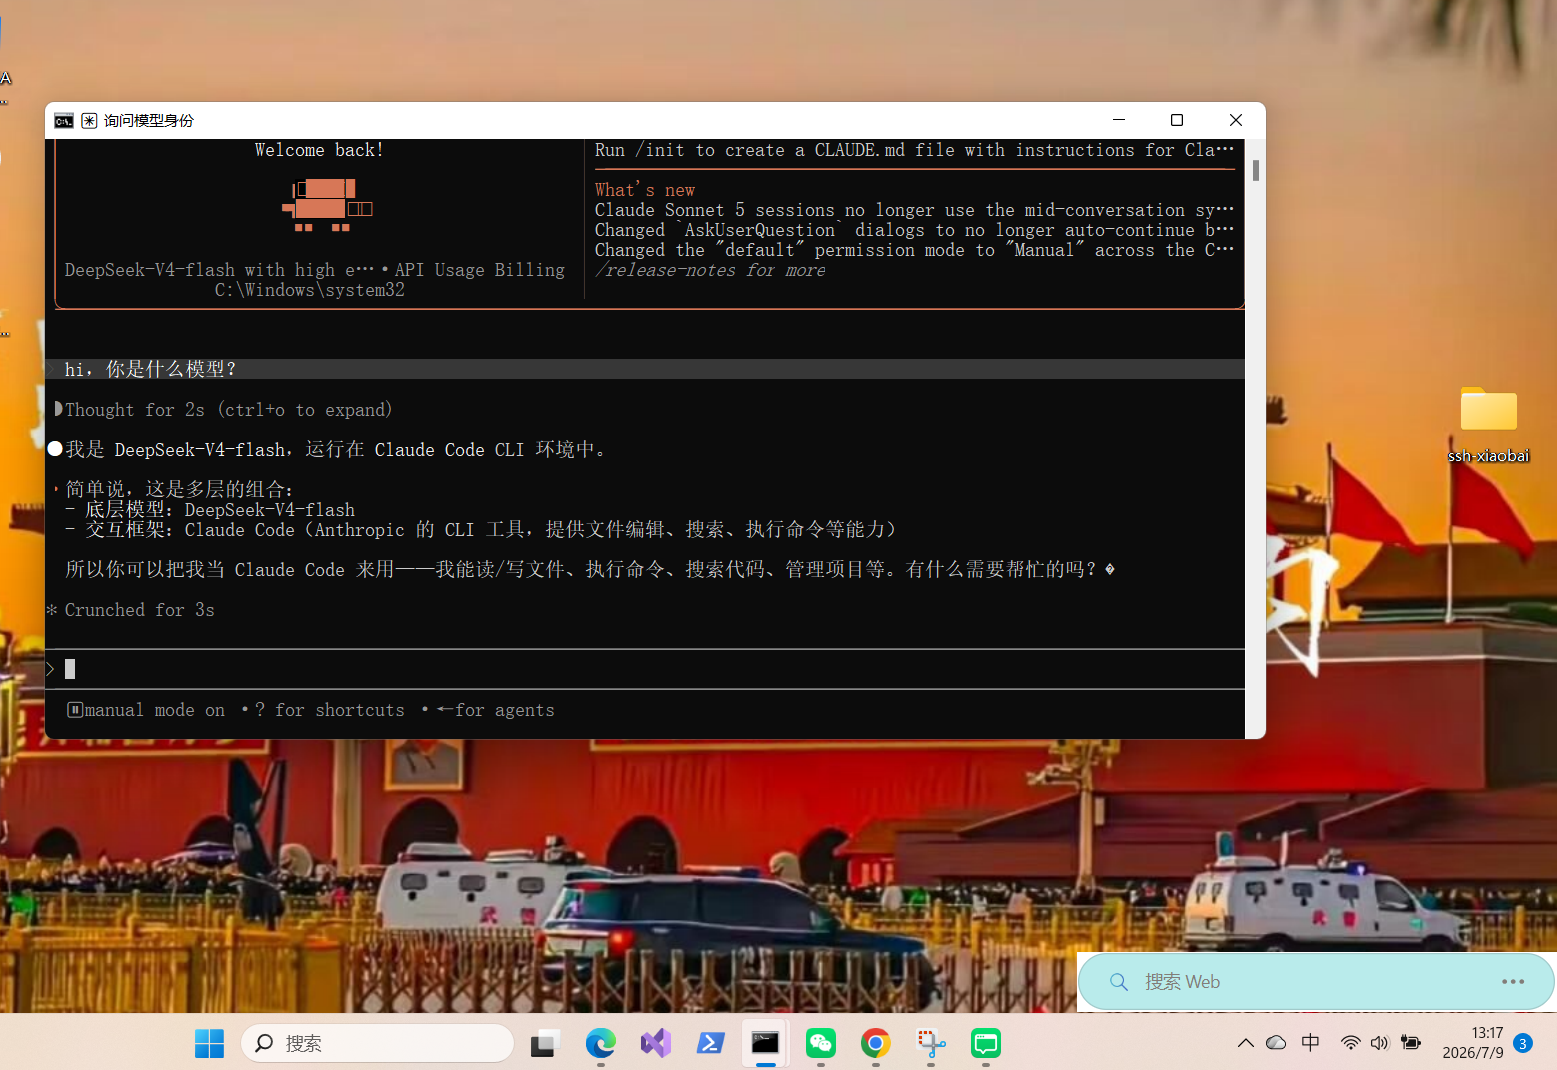Image resolution: width=1557 pixels, height=1070 pixels.
Task: Click the 询问模型身份 window title
Action: 149,121
